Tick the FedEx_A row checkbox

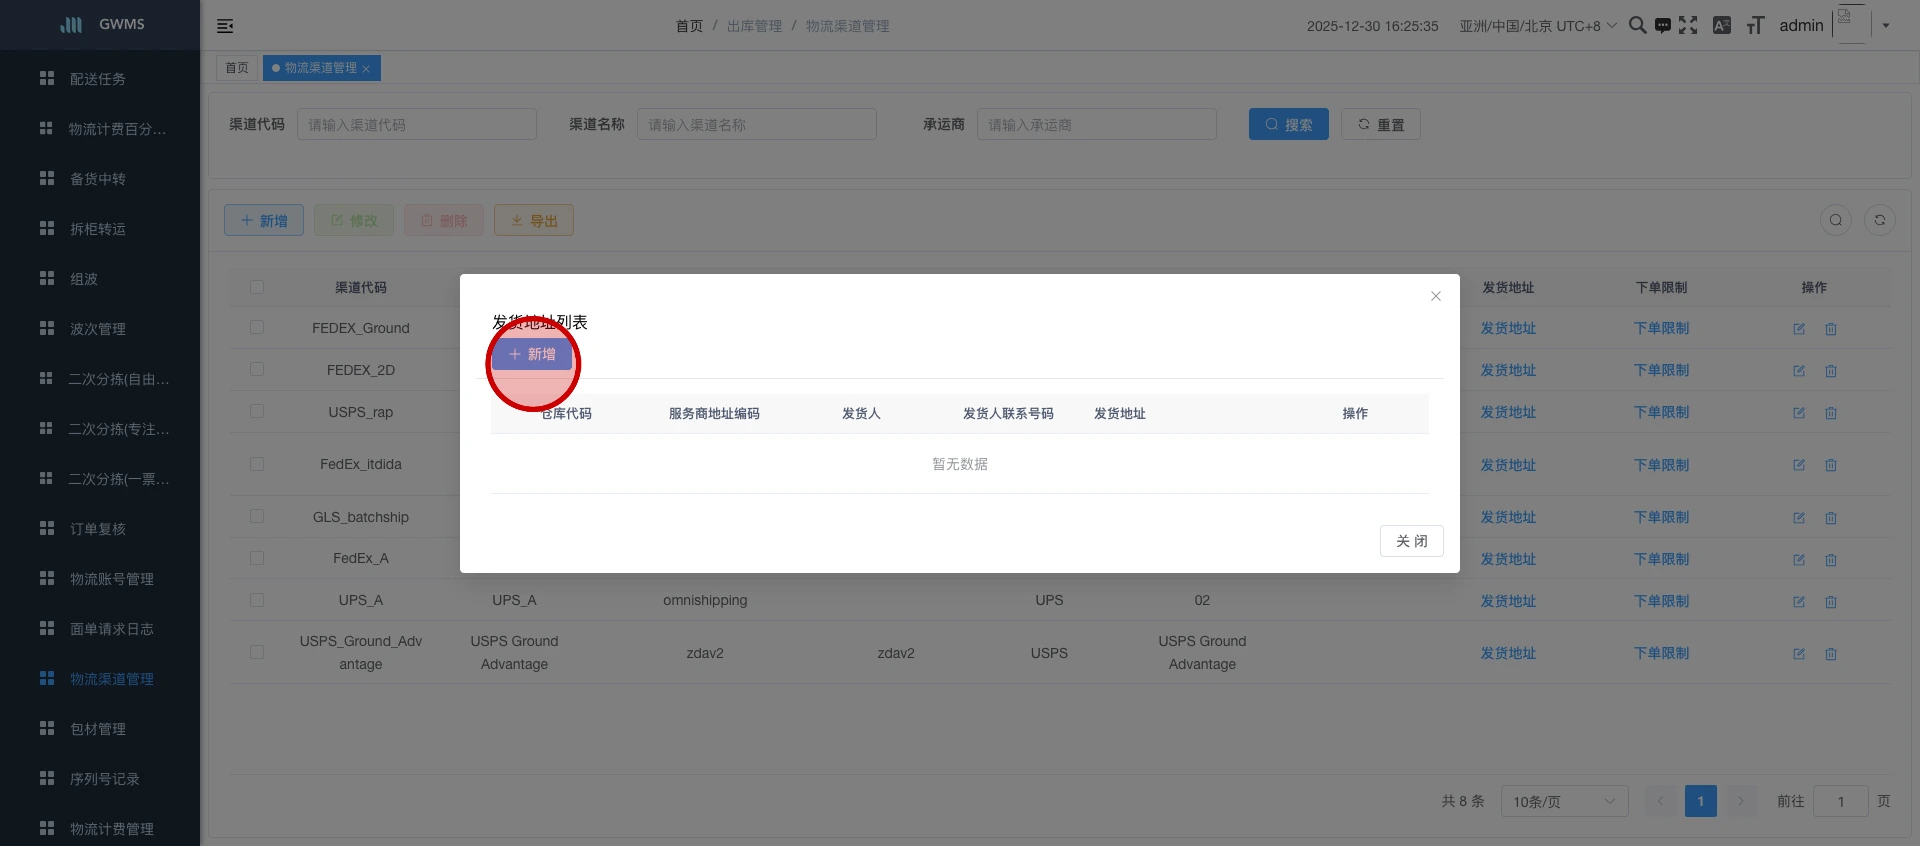point(257,558)
